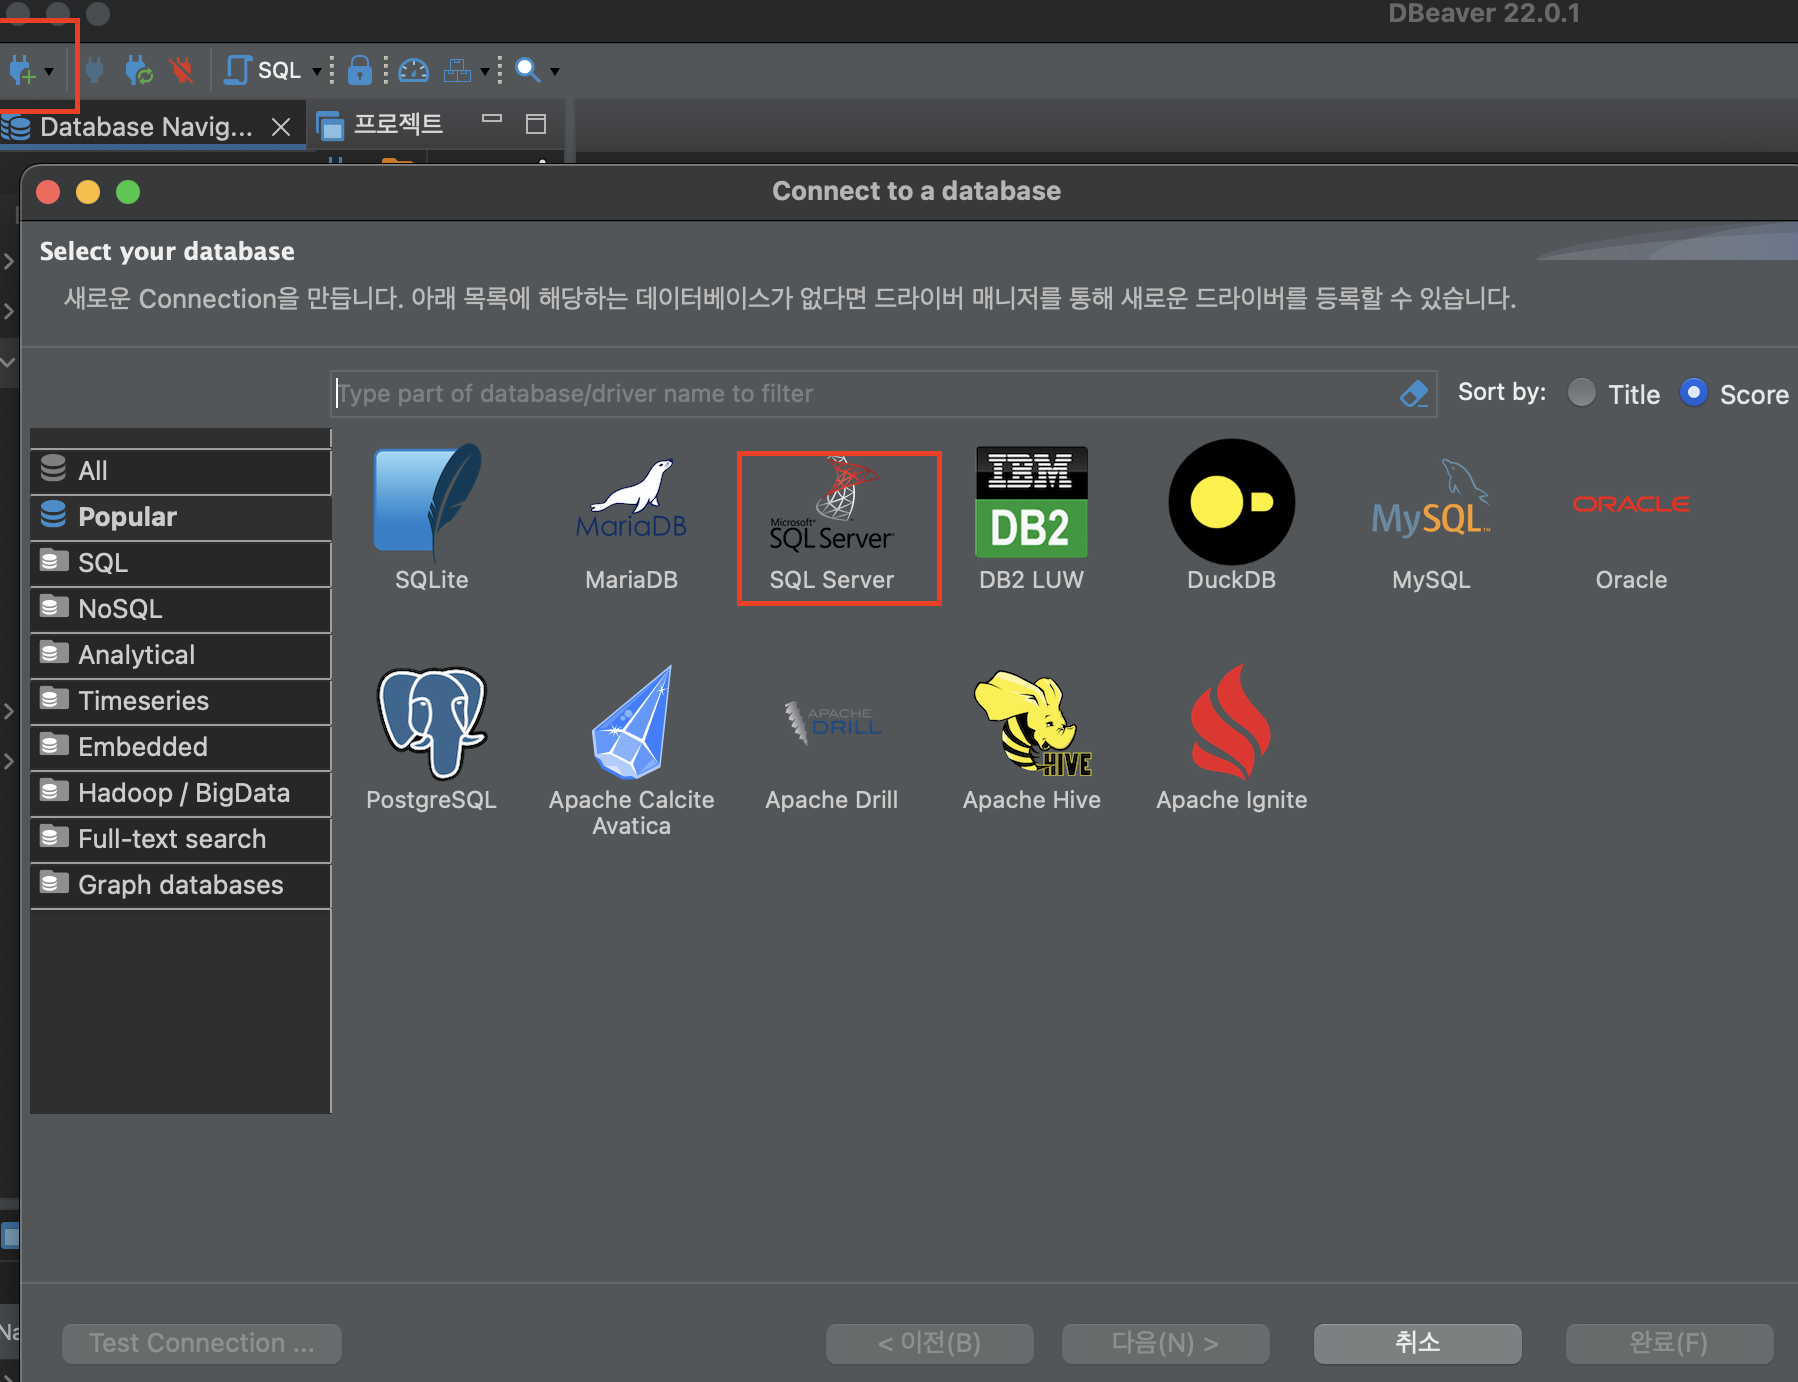Expand the search dropdown arrow
This screenshot has height=1382, width=1798.
tap(555, 72)
